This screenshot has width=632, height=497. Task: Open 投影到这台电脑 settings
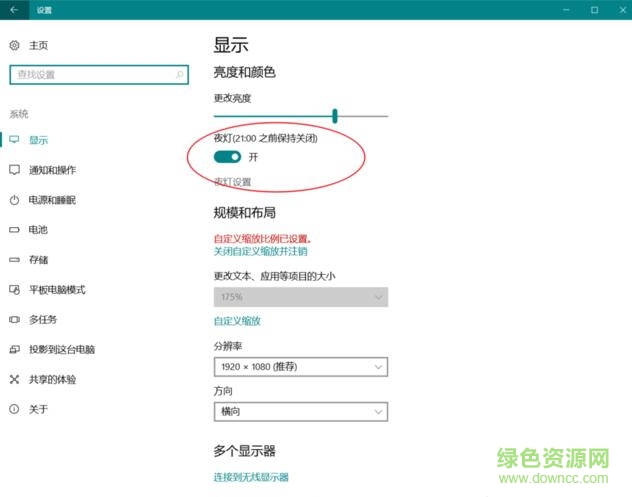pyautogui.click(x=62, y=349)
